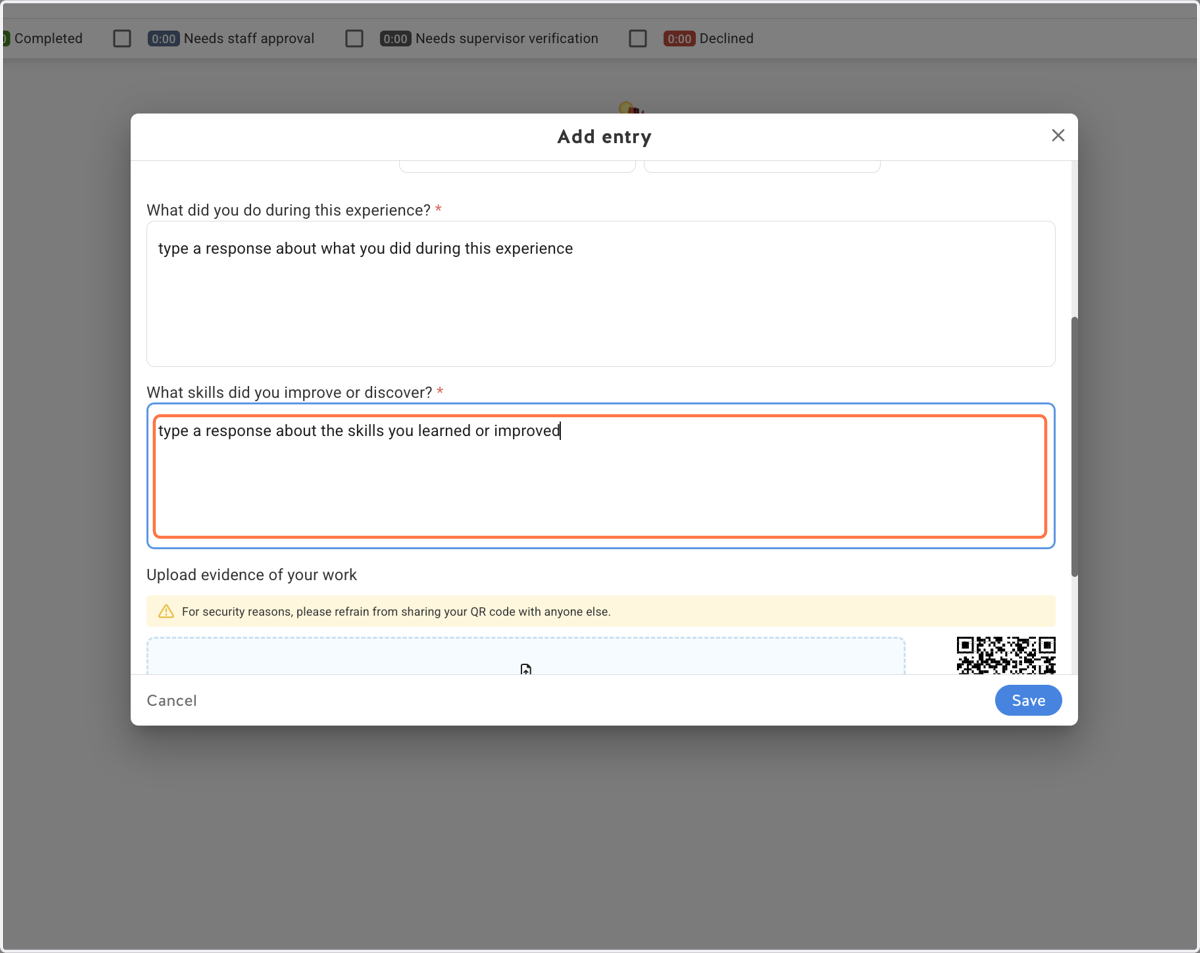The height and width of the screenshot is (953, 1200).
Task: Save the new entry
Action: click(x=1028, y=700)
